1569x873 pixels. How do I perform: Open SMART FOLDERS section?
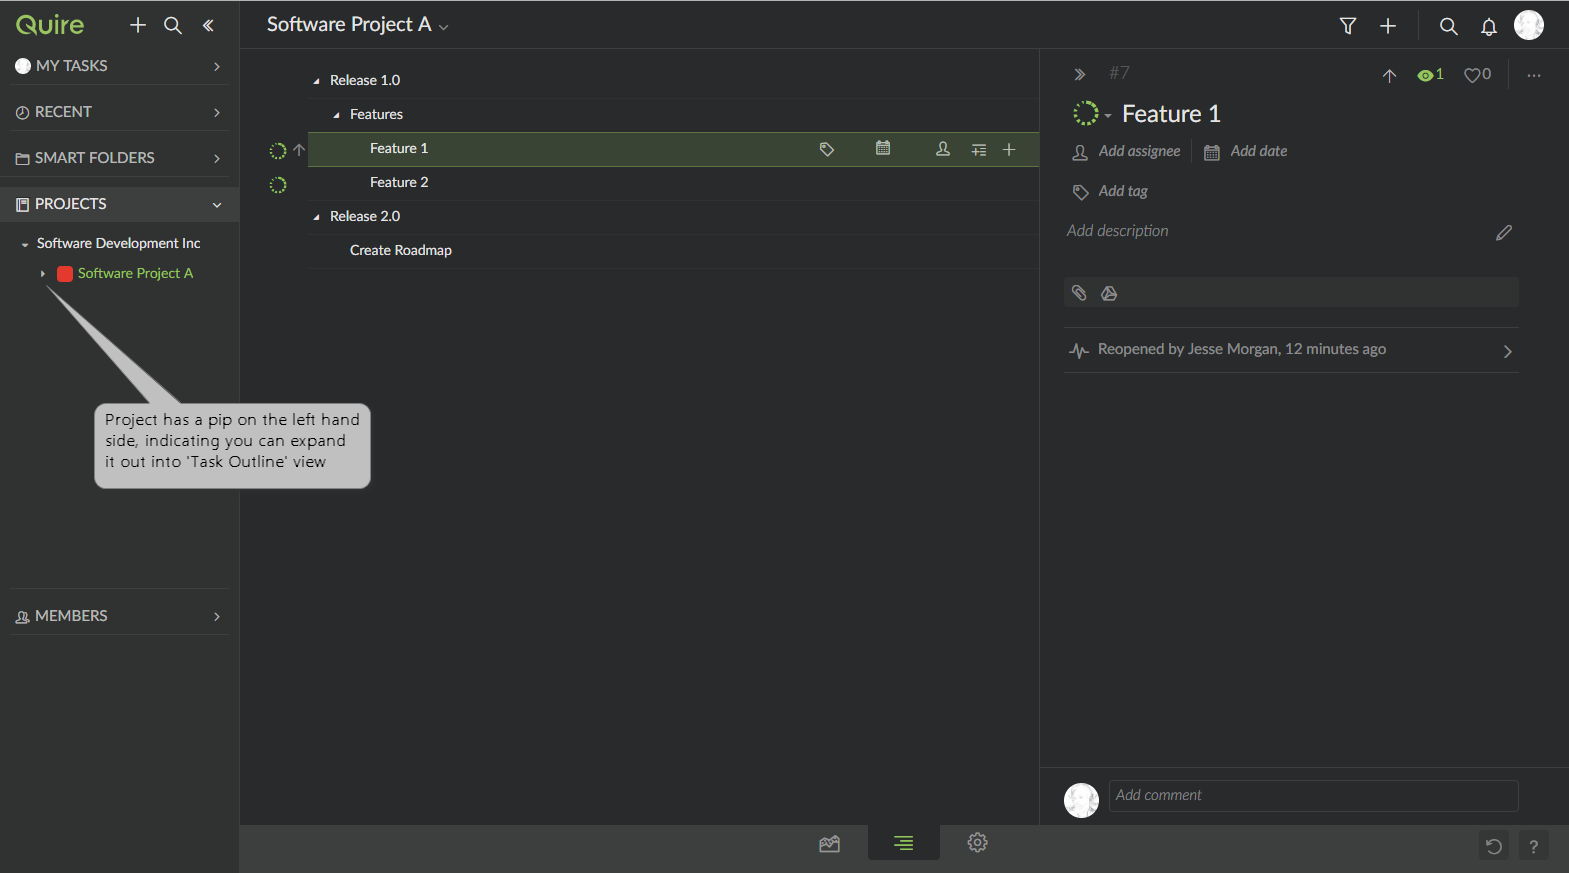coord(119,158)
